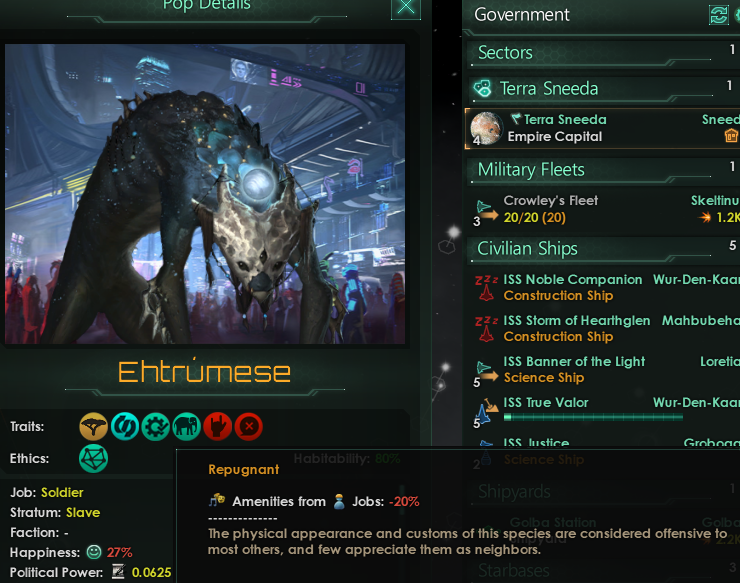Close the Pop Details window
This screenshot has width=740, height=583.
[x=406, y=8]
